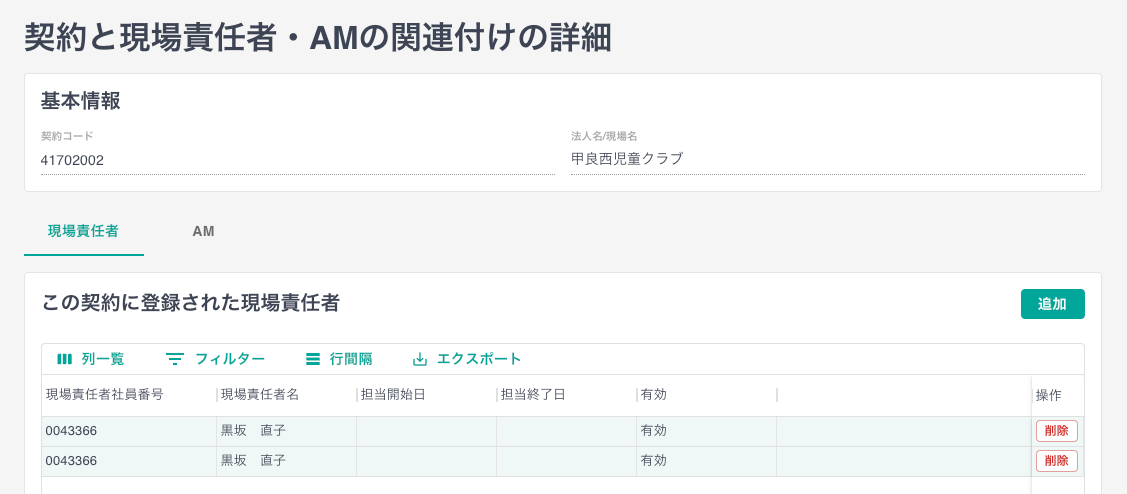The height and width of the screenshot is (494, 1127).
Task: Open the フィルター filter panel
Action: [229, 359]
